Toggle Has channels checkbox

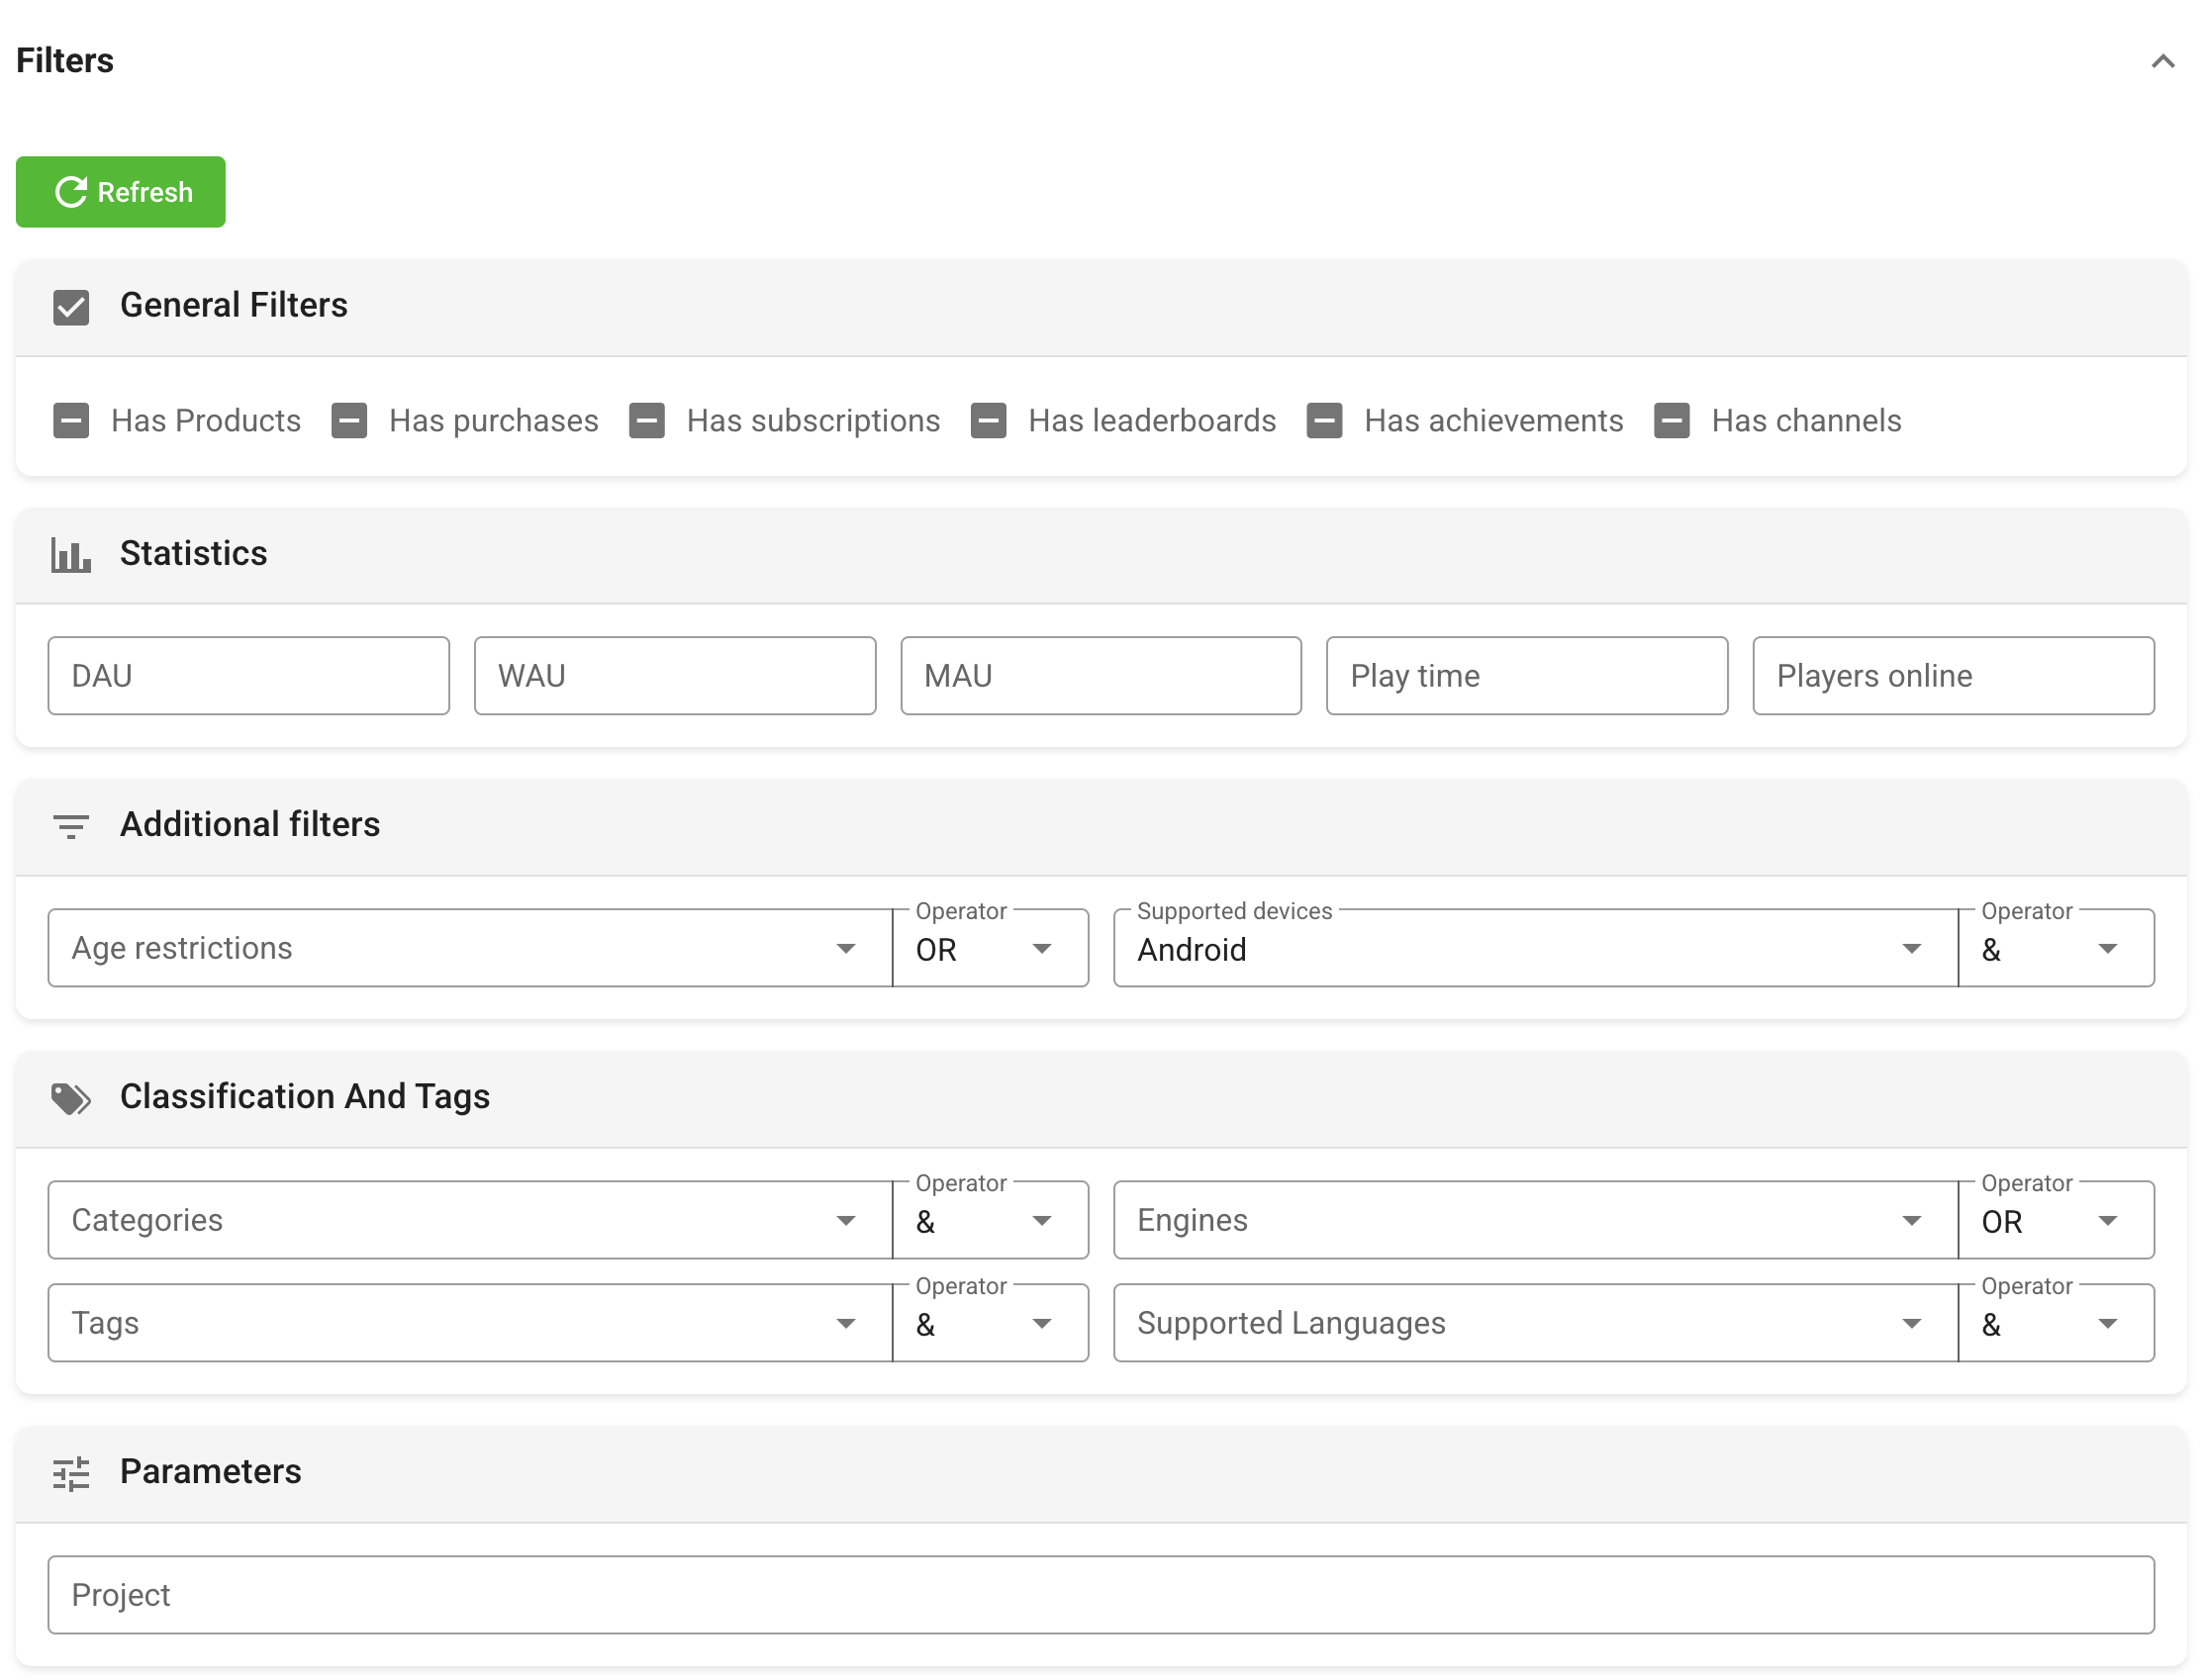pyautogui.click(x=1672, y=421)
